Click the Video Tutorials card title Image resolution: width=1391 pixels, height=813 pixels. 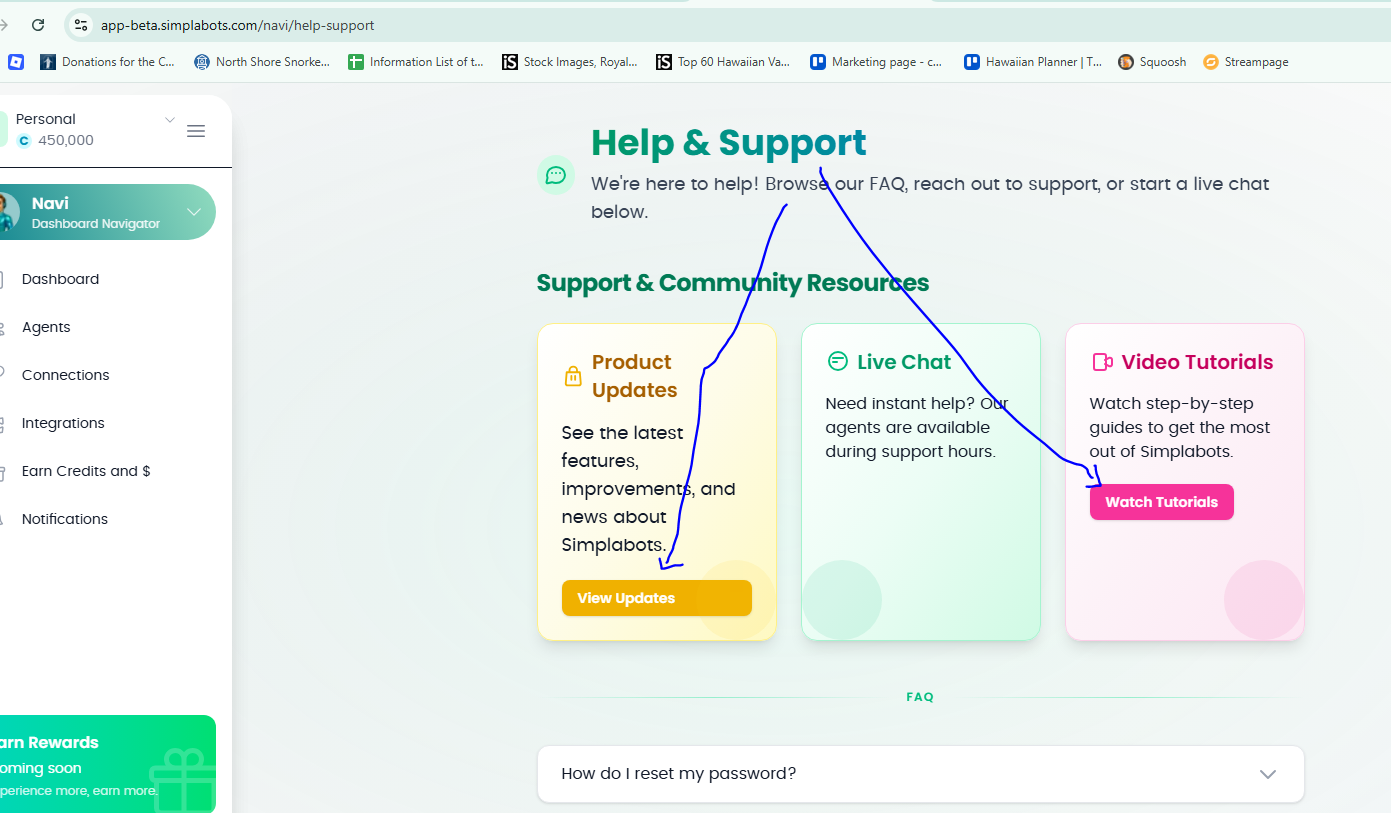tap(1197, 362)
